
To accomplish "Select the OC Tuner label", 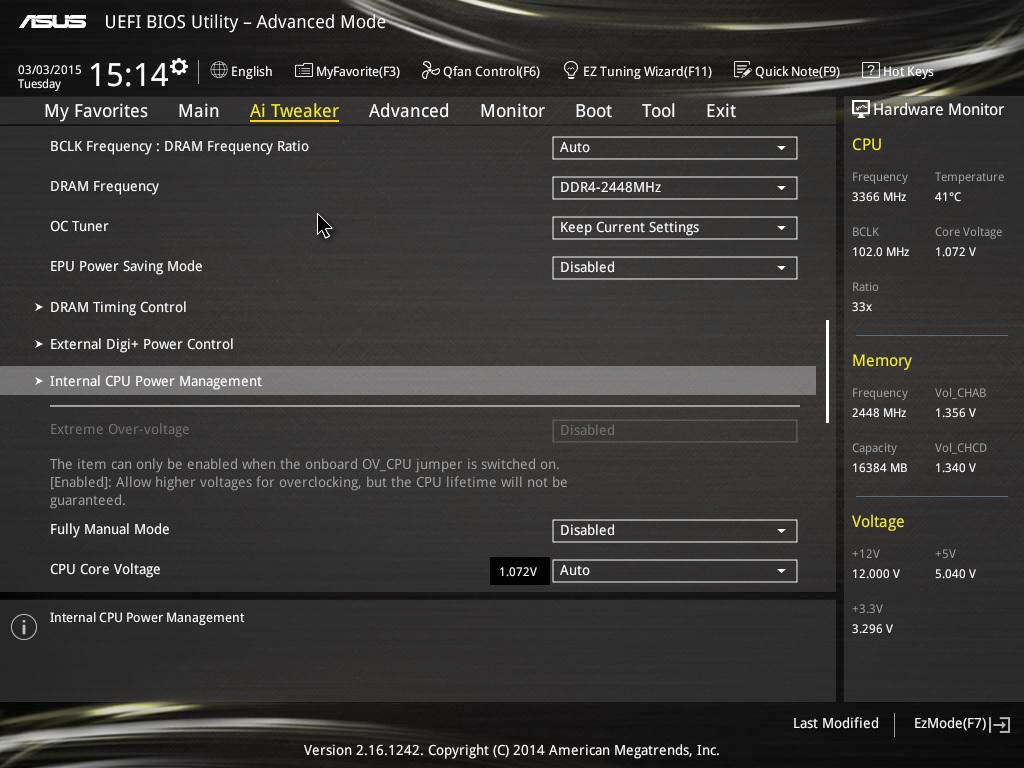I will click(x=79, y=226).
